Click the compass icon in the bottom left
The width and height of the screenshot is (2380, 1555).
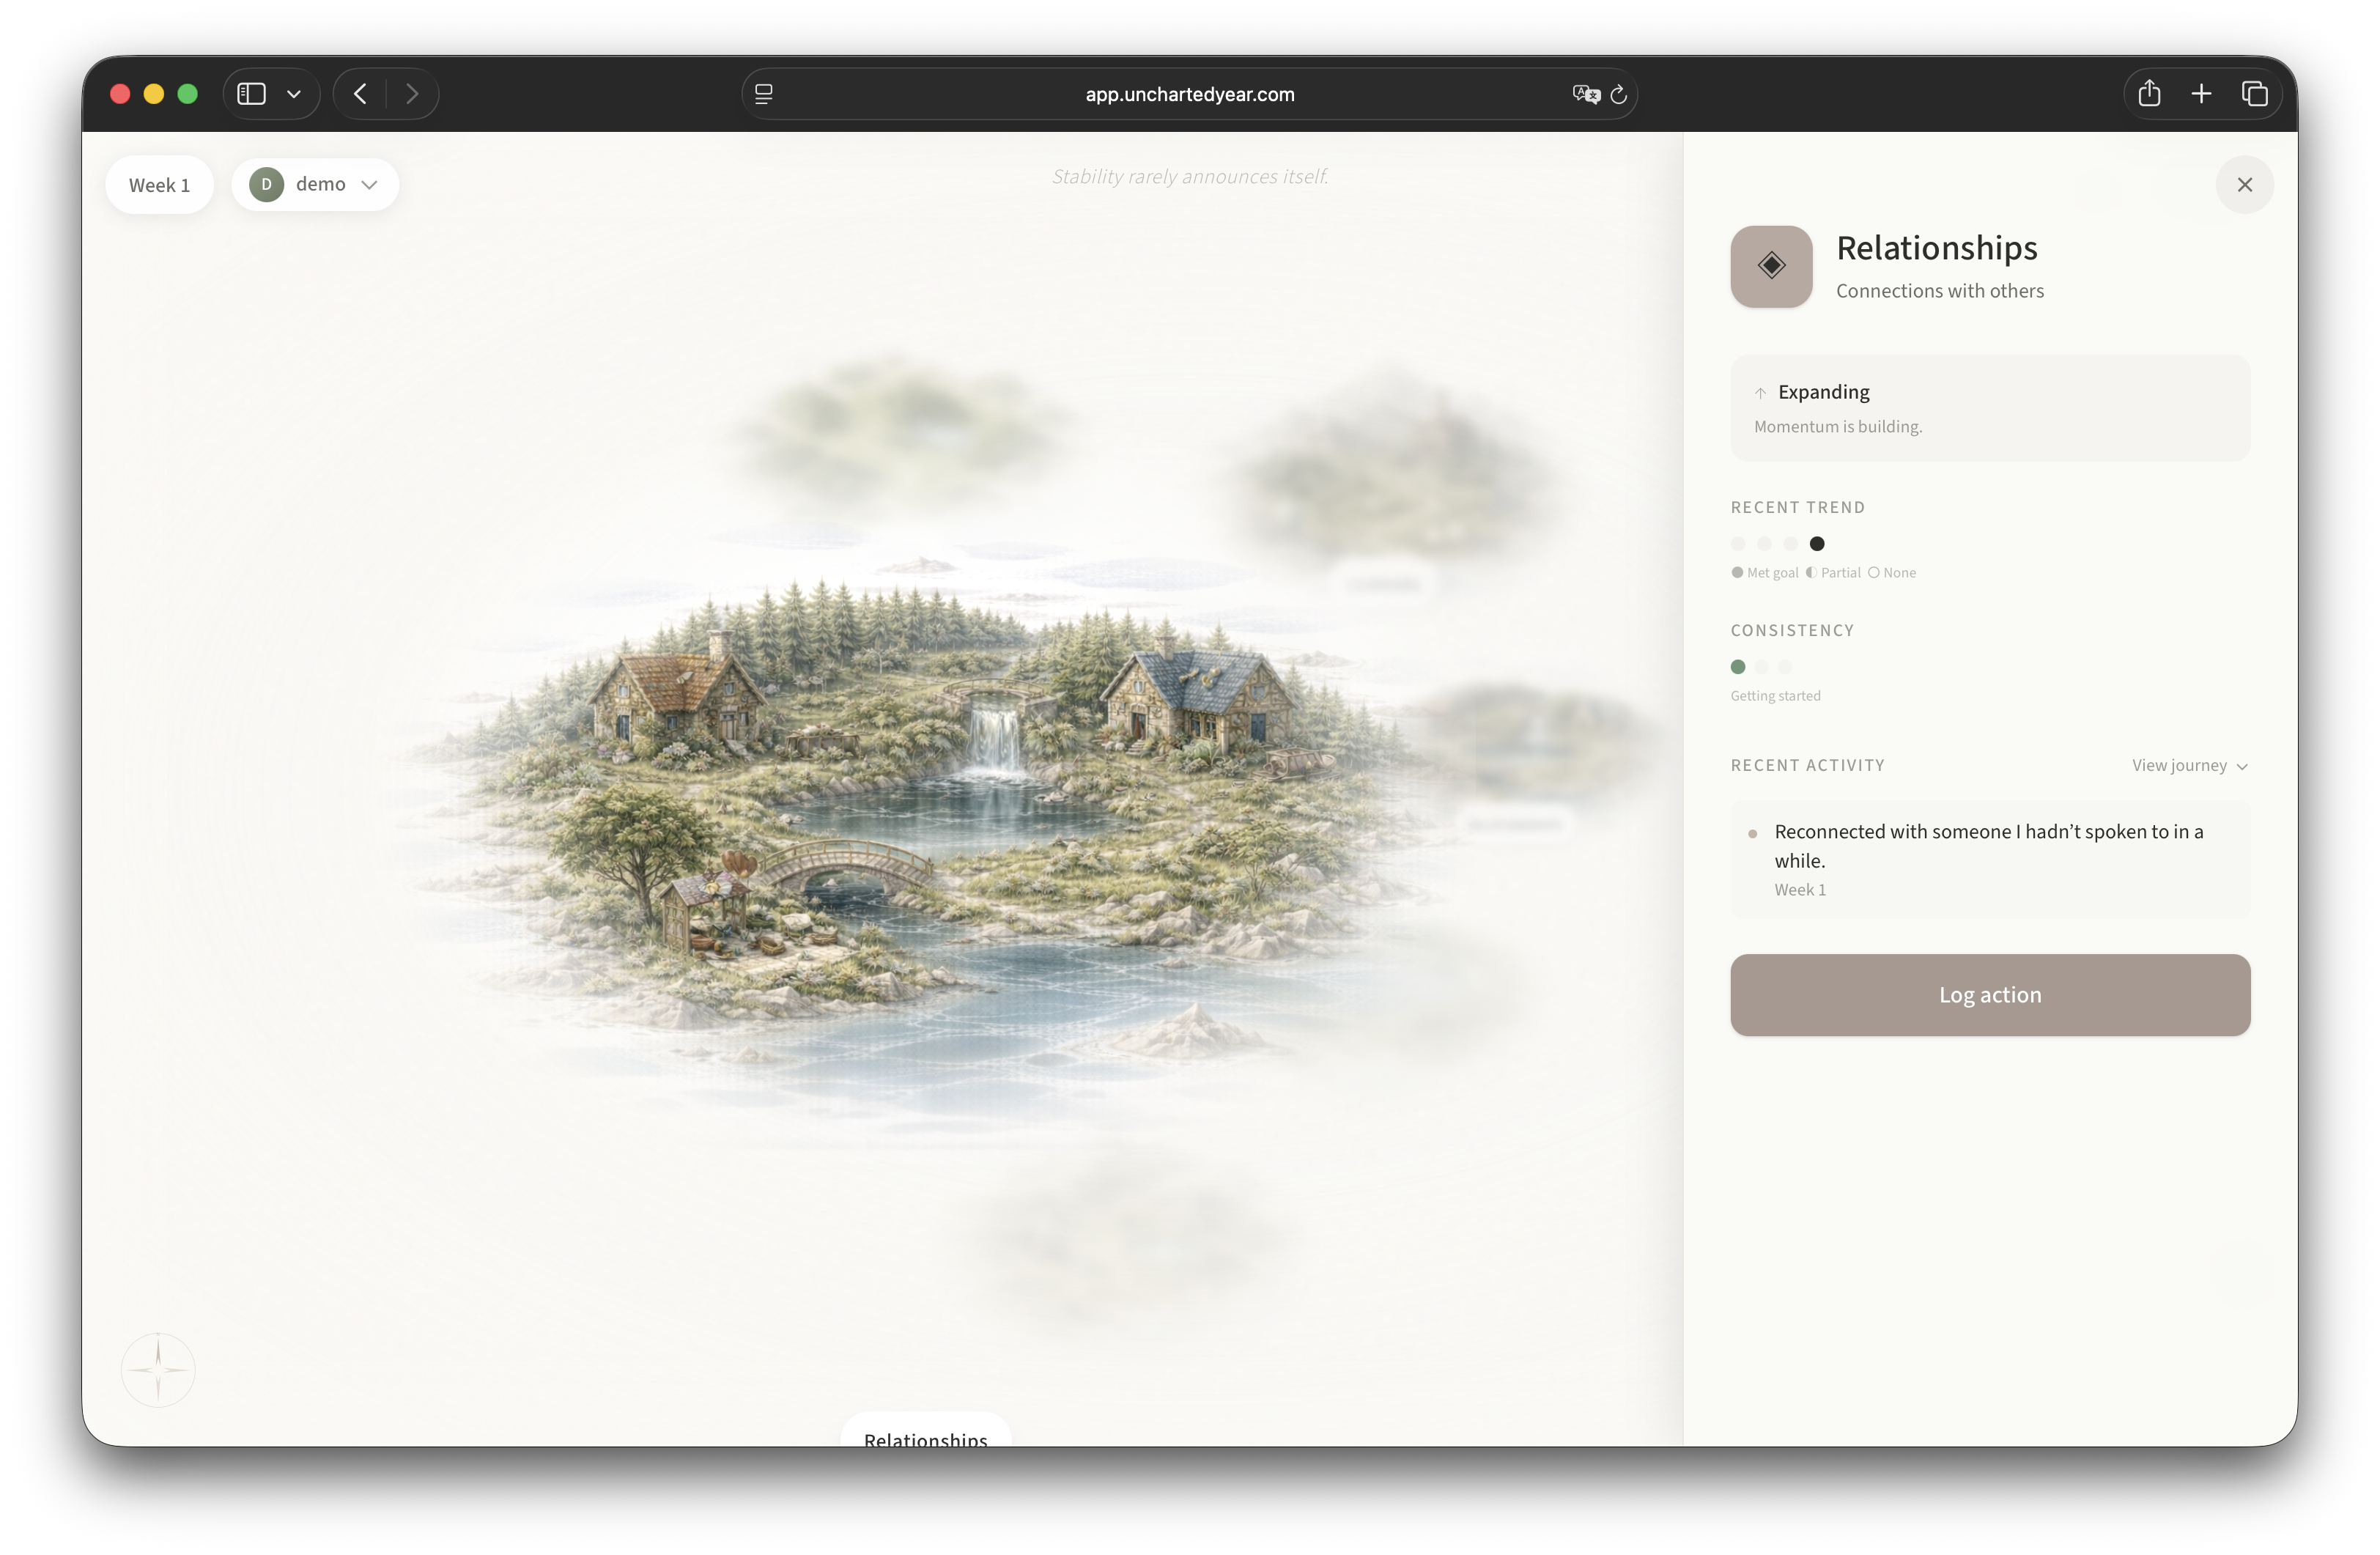click(157, 1369)
